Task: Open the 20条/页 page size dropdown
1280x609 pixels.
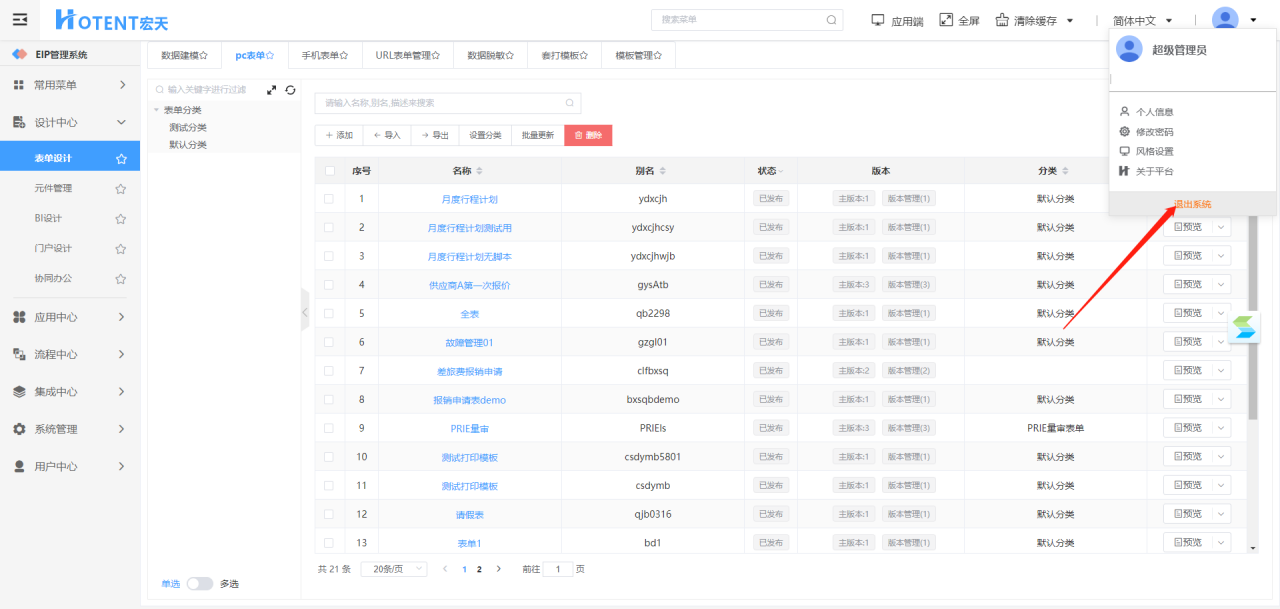Action: click(x=393, y=569)
